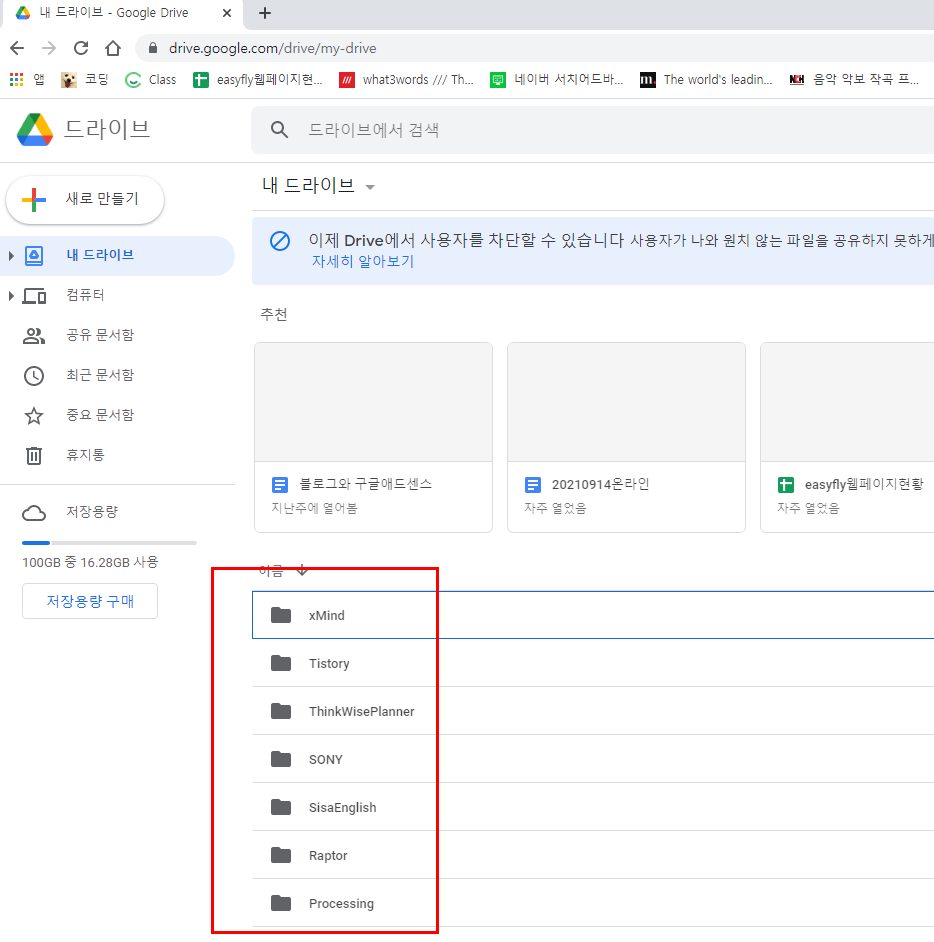Click the 최근 문서함 clock icon
934x942 pixels.
click(34, 375)
